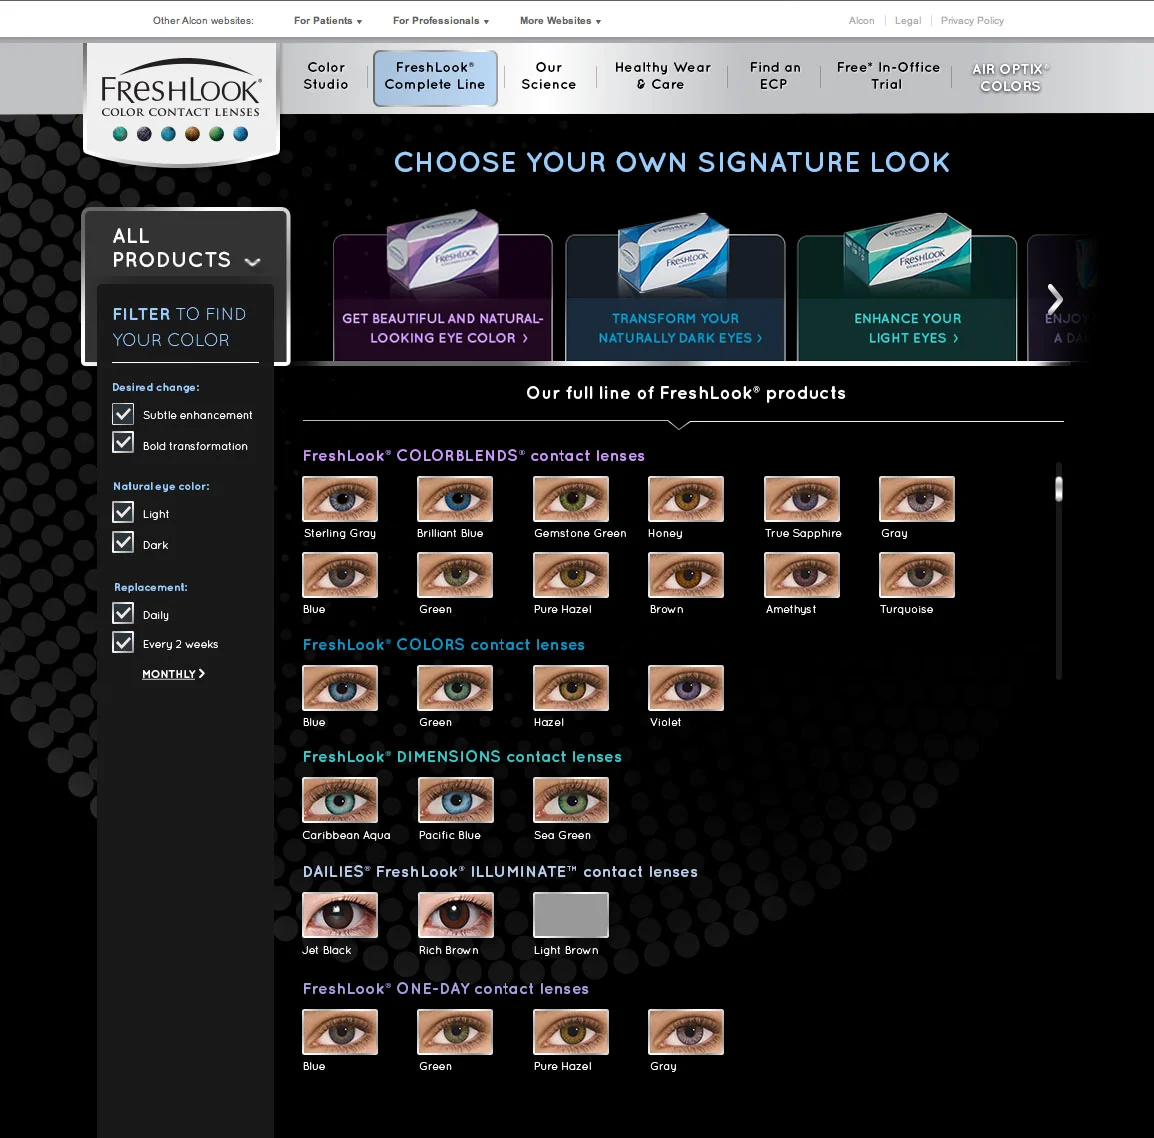Select the FreshLook Colors Hazel eye swatch
Viewport: 1154px width, 1138px height.
coord(571,688)
